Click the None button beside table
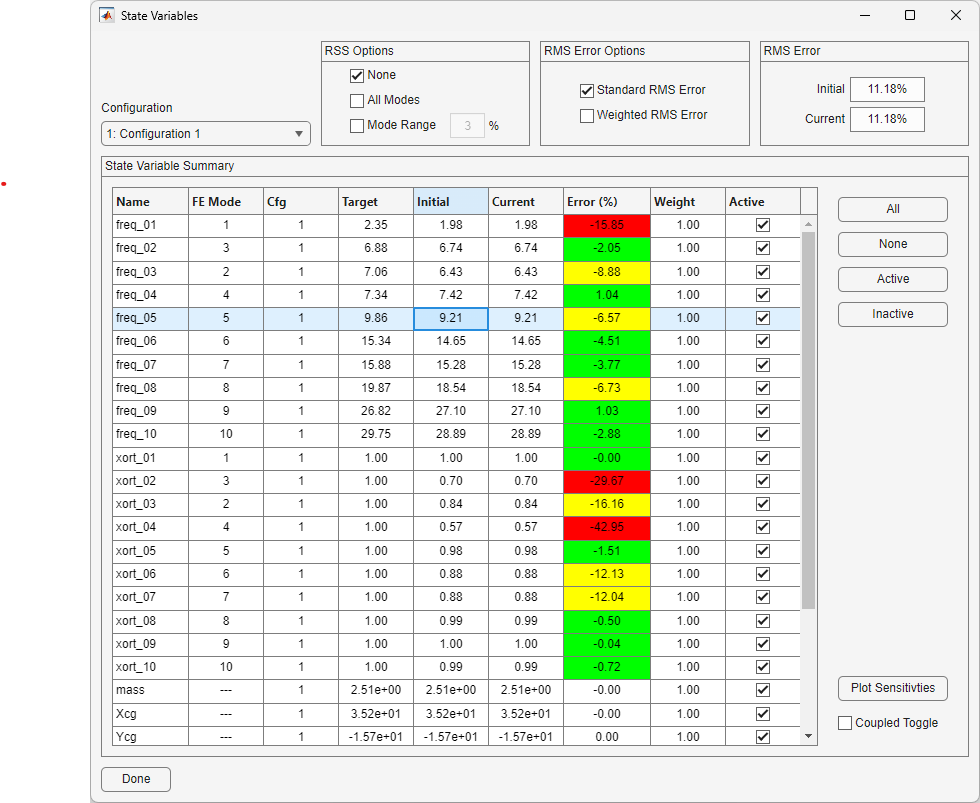 click(x=892, y=244)
